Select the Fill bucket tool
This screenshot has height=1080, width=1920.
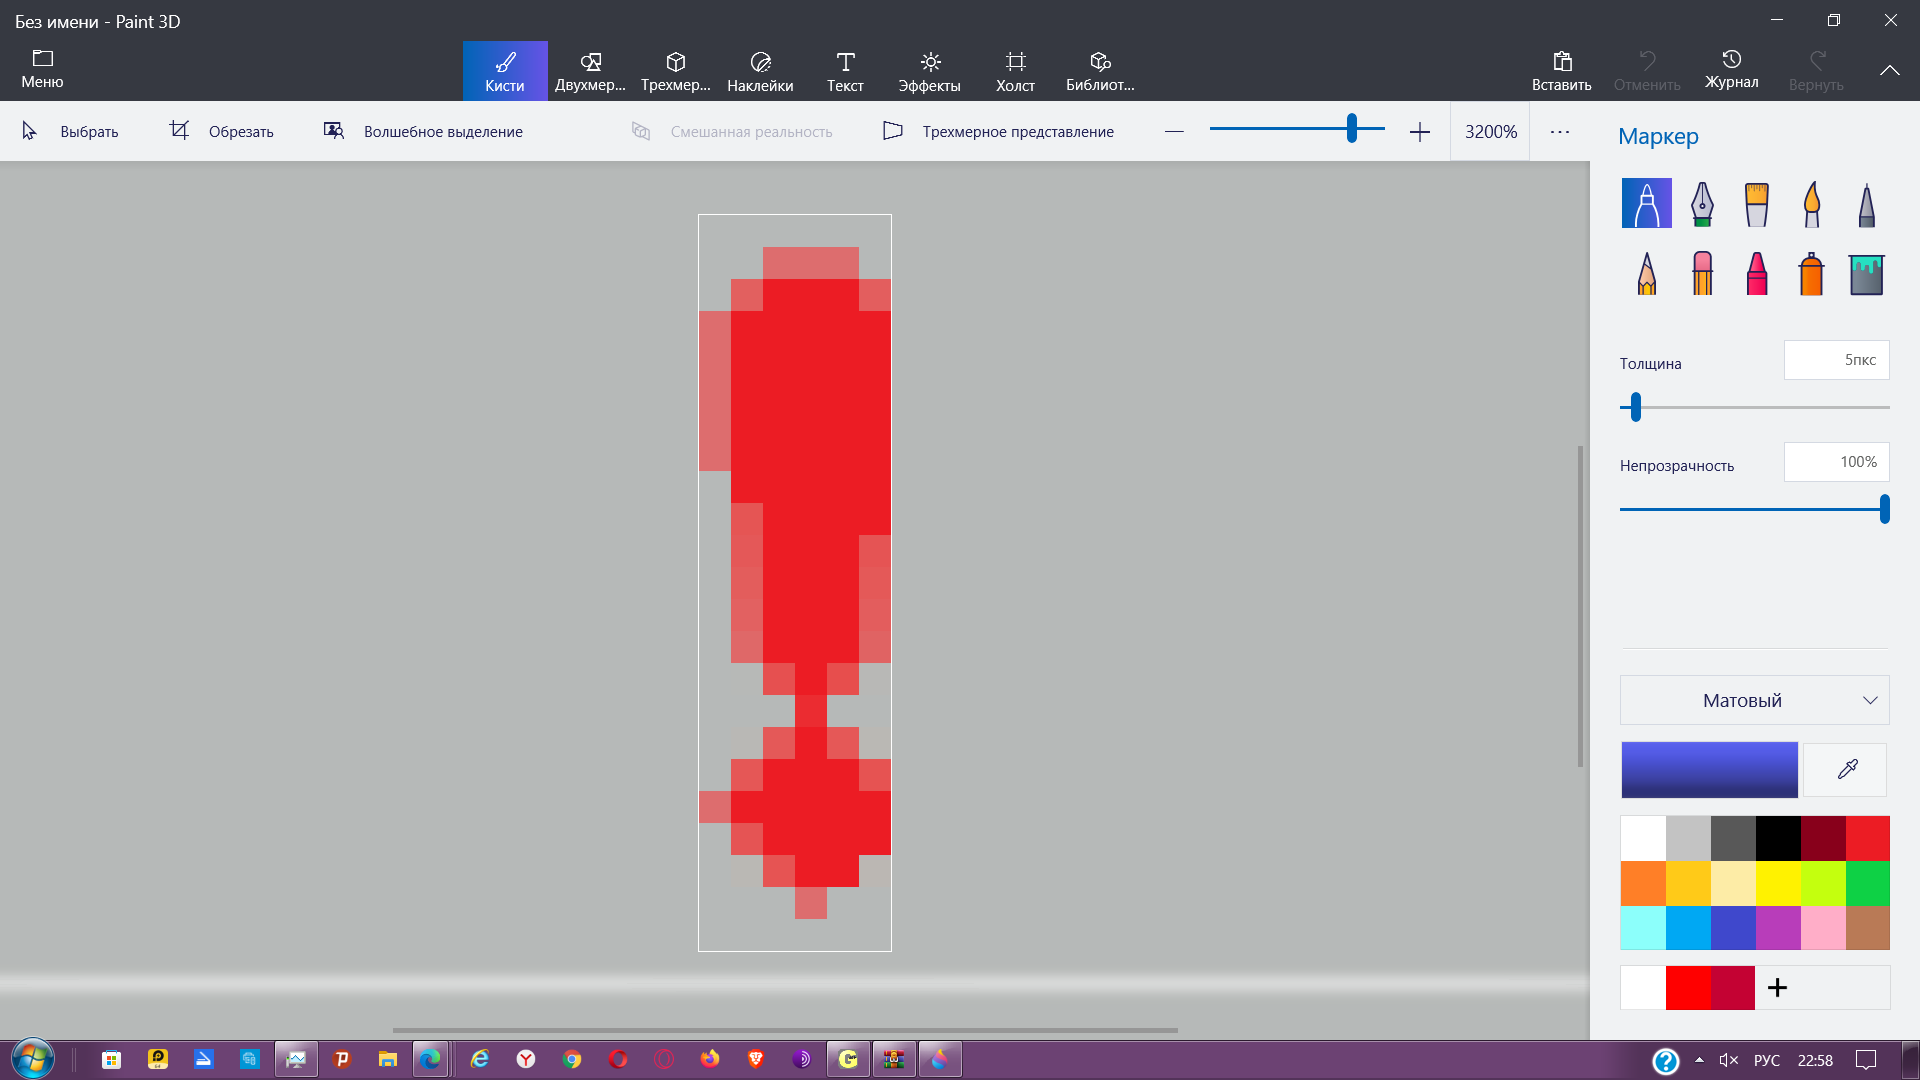coord(1867,273)
